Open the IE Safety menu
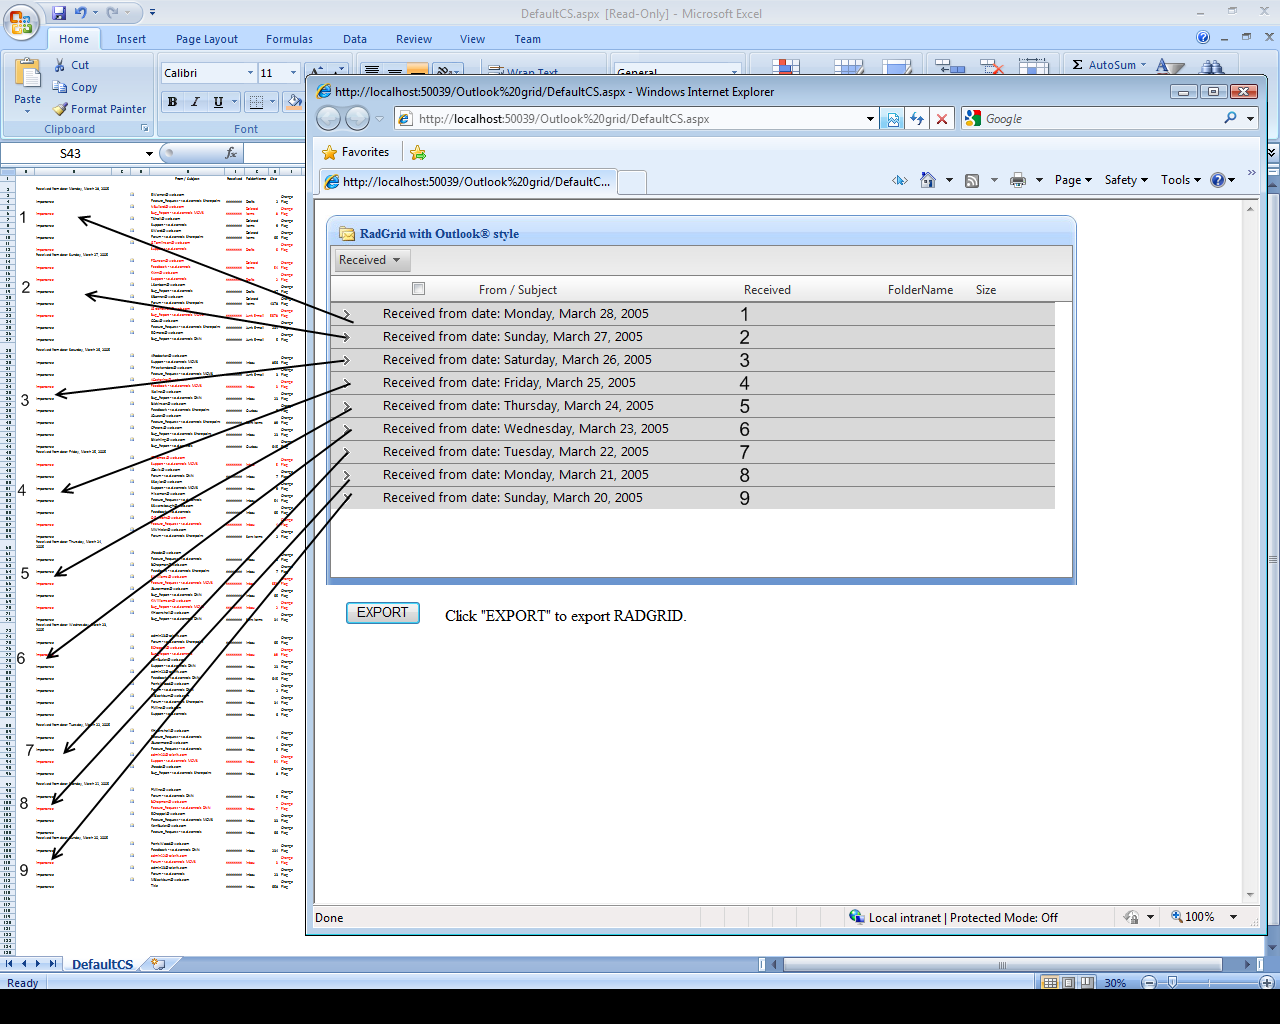This screenshot has width=1280, height=1024. click(x=1126, y=180)
